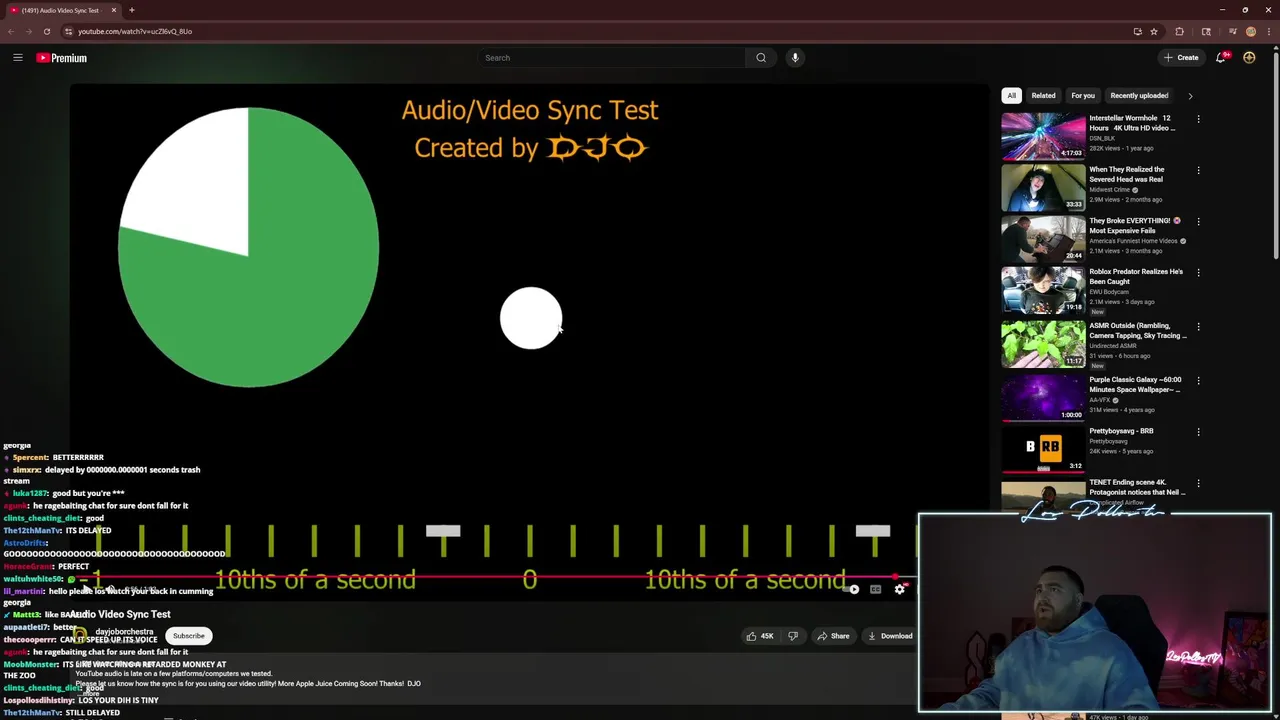Select the Related filter chip
The width and height of the screenshot is (1280, 720).
tap(1043, 96)
